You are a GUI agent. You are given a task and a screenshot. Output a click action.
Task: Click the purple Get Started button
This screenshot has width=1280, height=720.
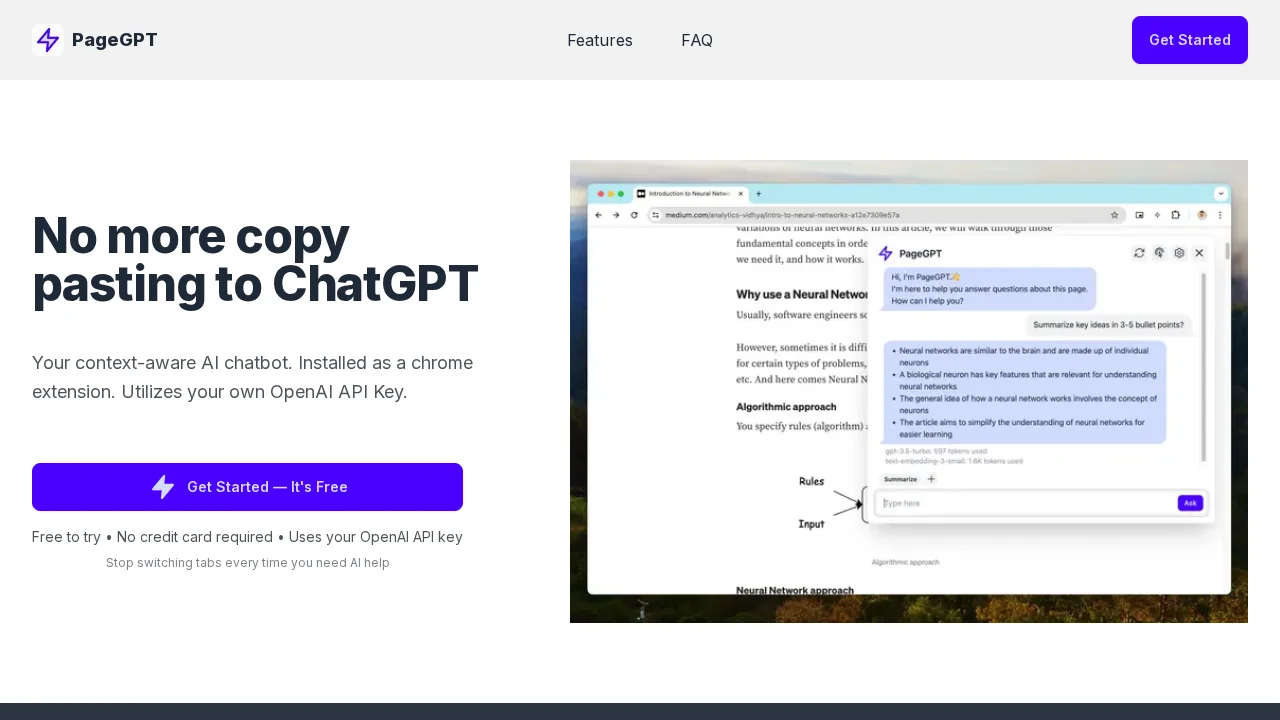point(1190,40)
